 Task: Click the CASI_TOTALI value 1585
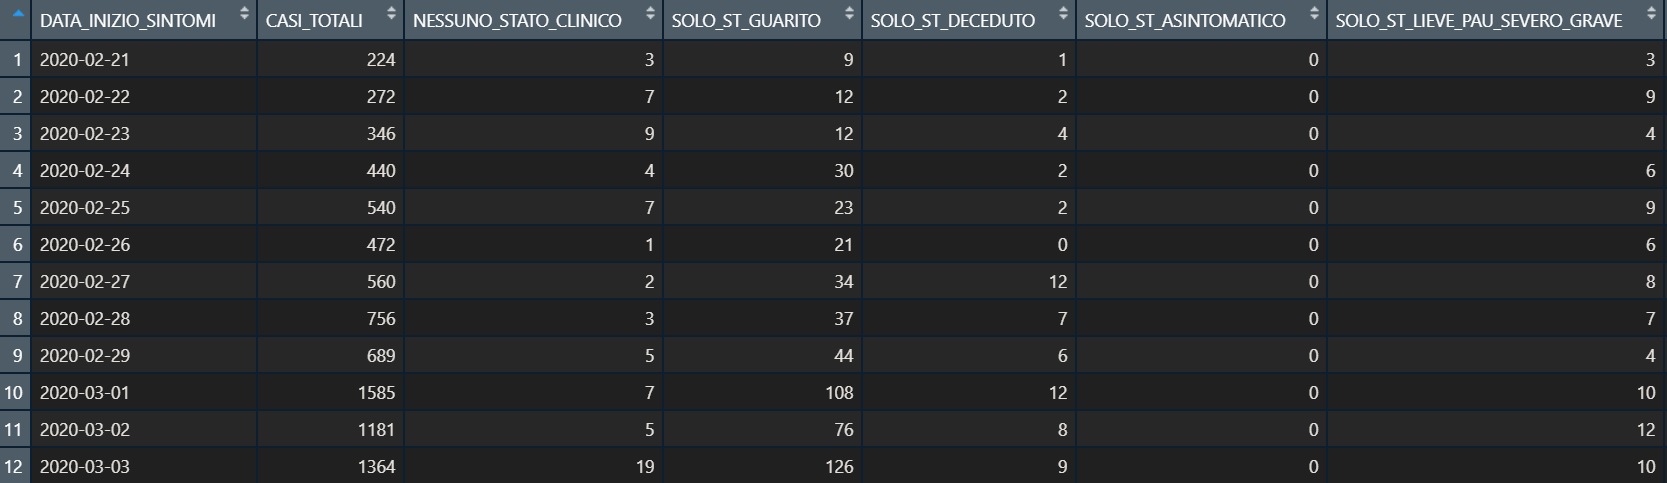tap(376, 393)
